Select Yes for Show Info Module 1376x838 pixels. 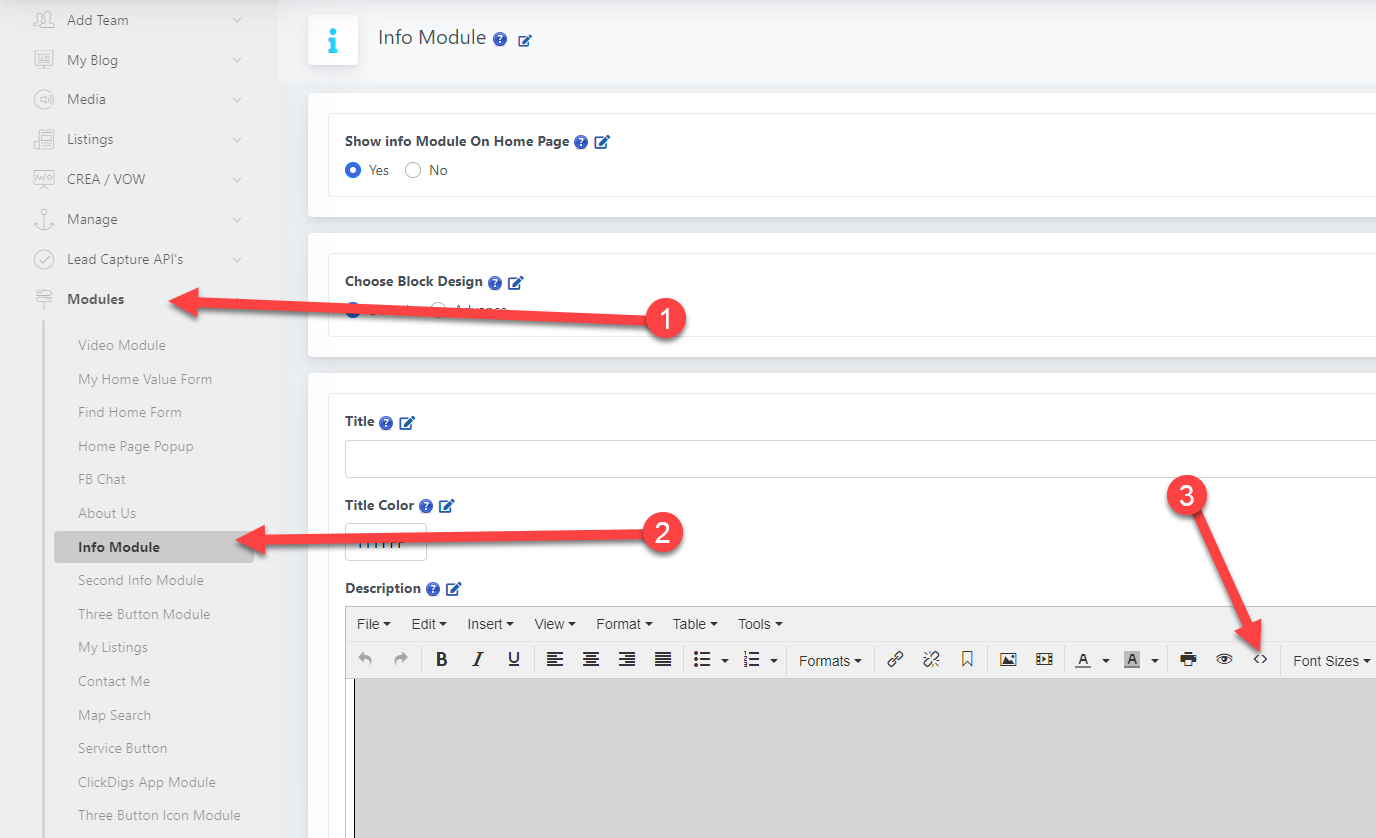coord(353,171)
